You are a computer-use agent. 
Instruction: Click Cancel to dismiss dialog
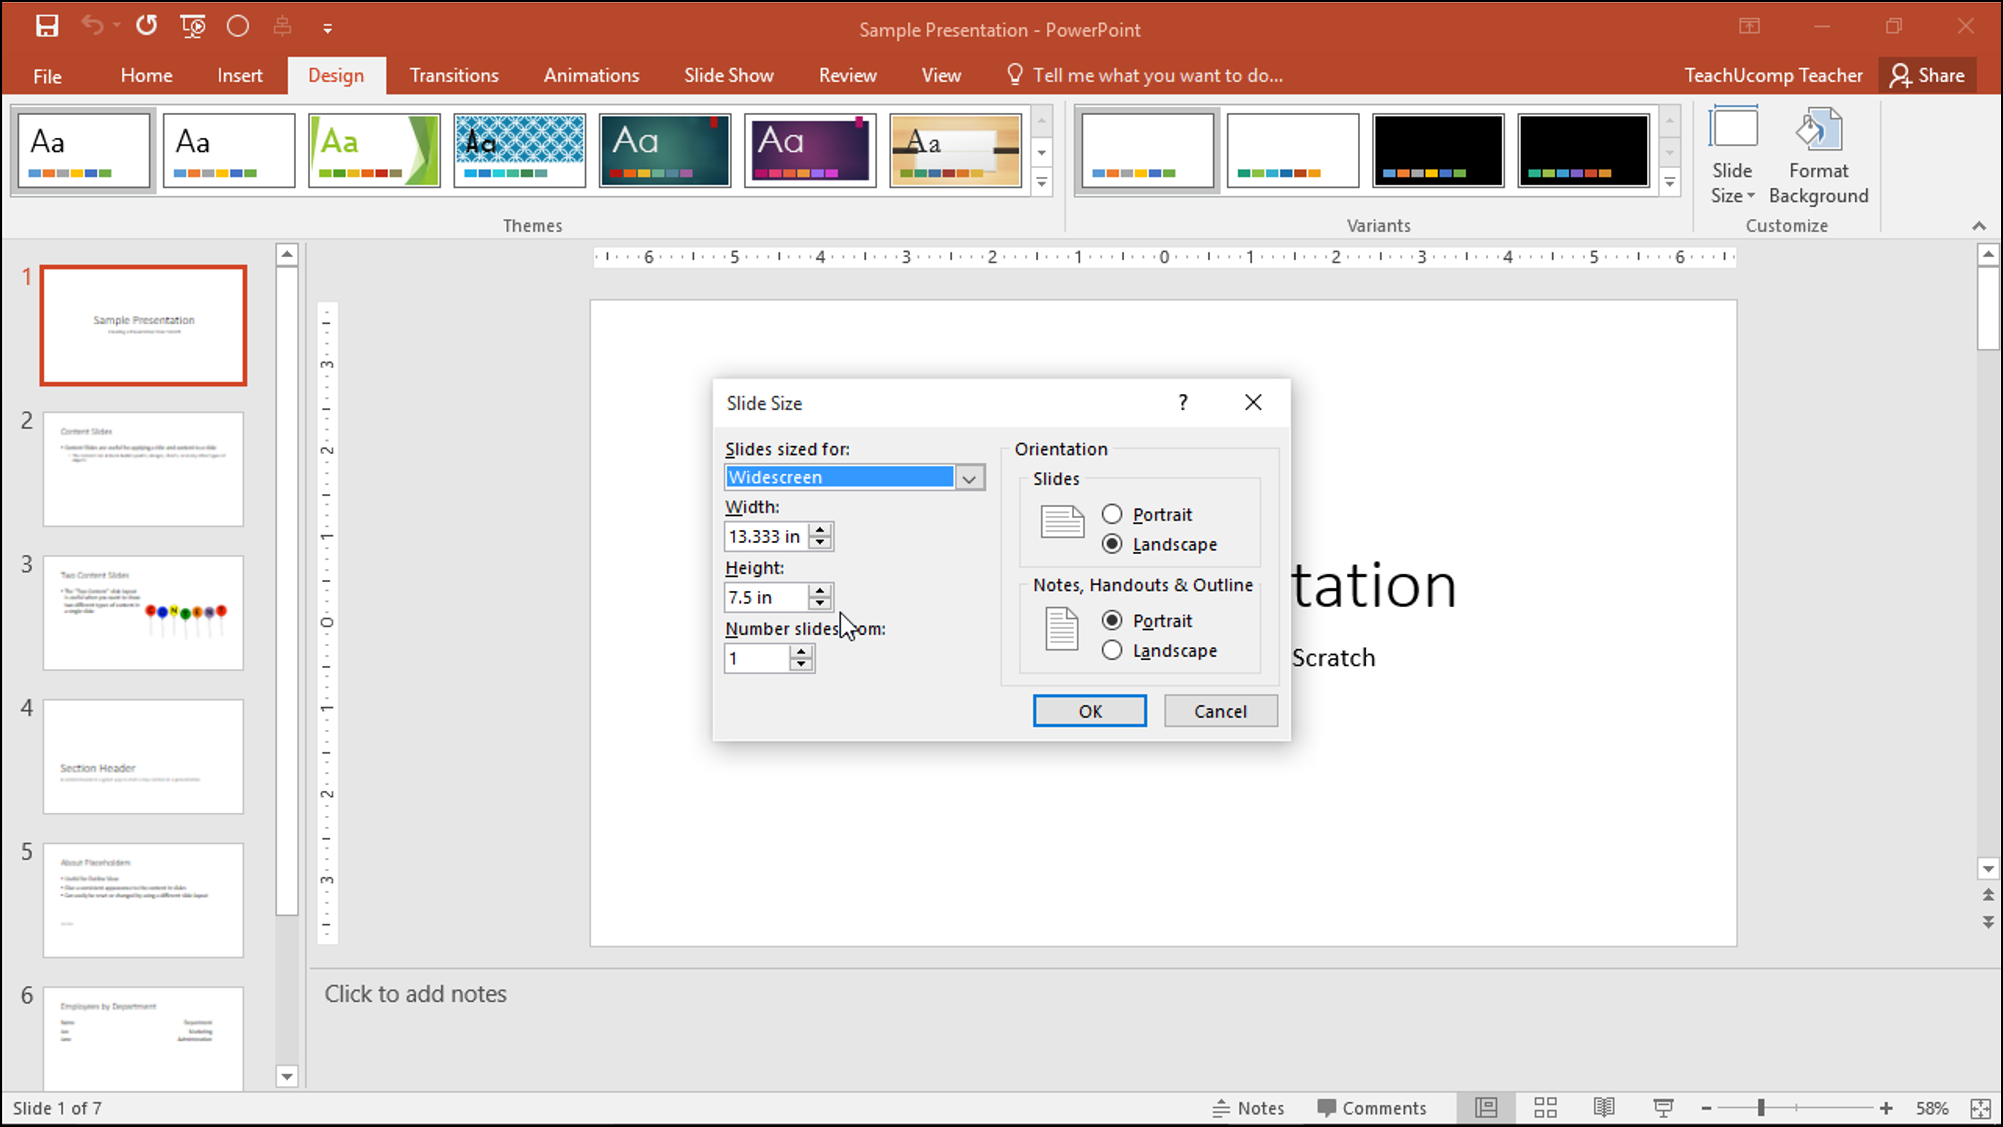[x=1220, y=710]
